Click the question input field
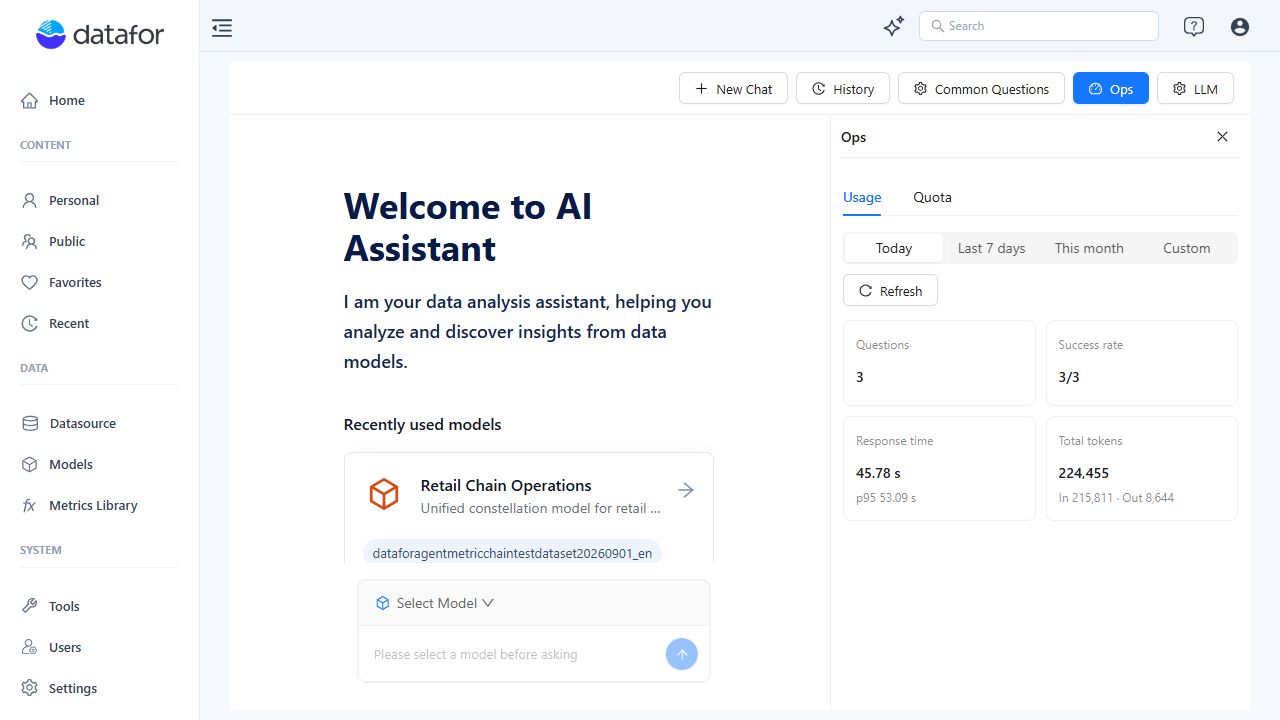Image resolution: width=1280 pixels, height=720 pixels. pyautogui.click(x=514, y=654)
